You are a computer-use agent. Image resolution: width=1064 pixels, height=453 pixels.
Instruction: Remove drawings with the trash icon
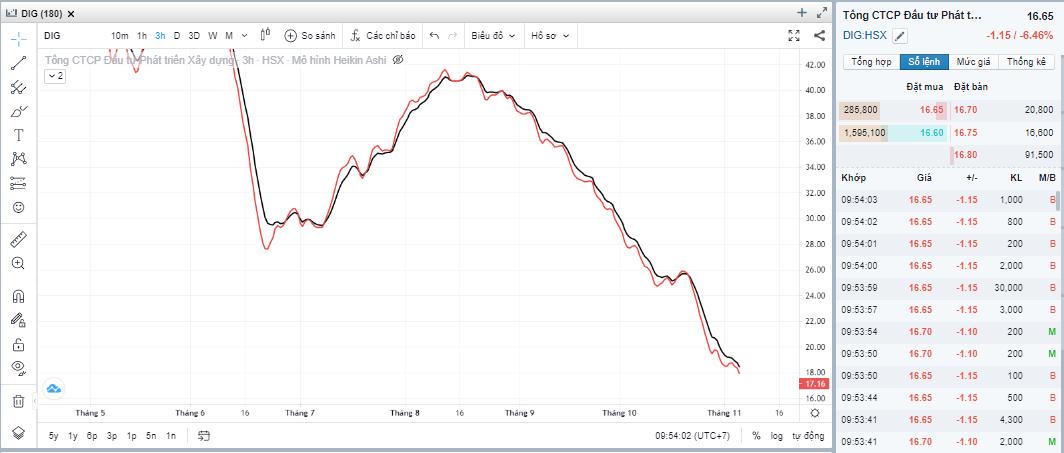point(18,401)
